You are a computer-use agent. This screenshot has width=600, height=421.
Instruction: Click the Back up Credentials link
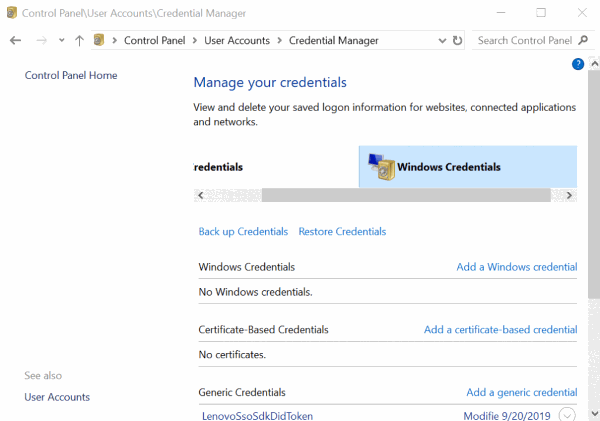click(243, 232)
